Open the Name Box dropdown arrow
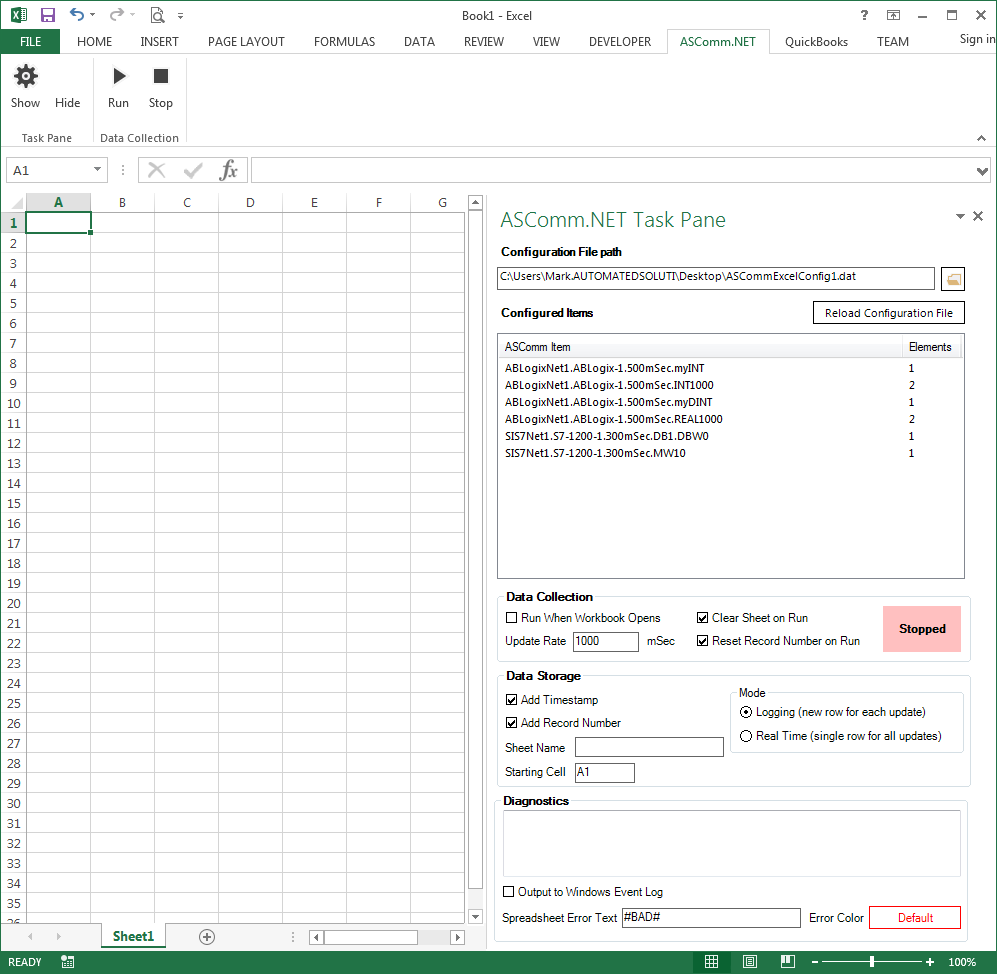 click(97, 169)
